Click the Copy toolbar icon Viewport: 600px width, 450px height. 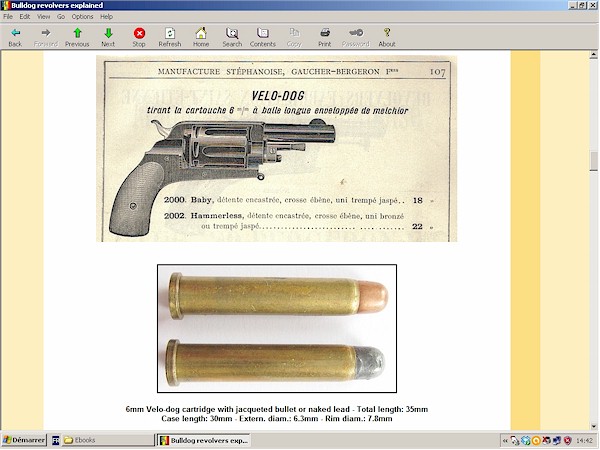(x=294, y=37)
